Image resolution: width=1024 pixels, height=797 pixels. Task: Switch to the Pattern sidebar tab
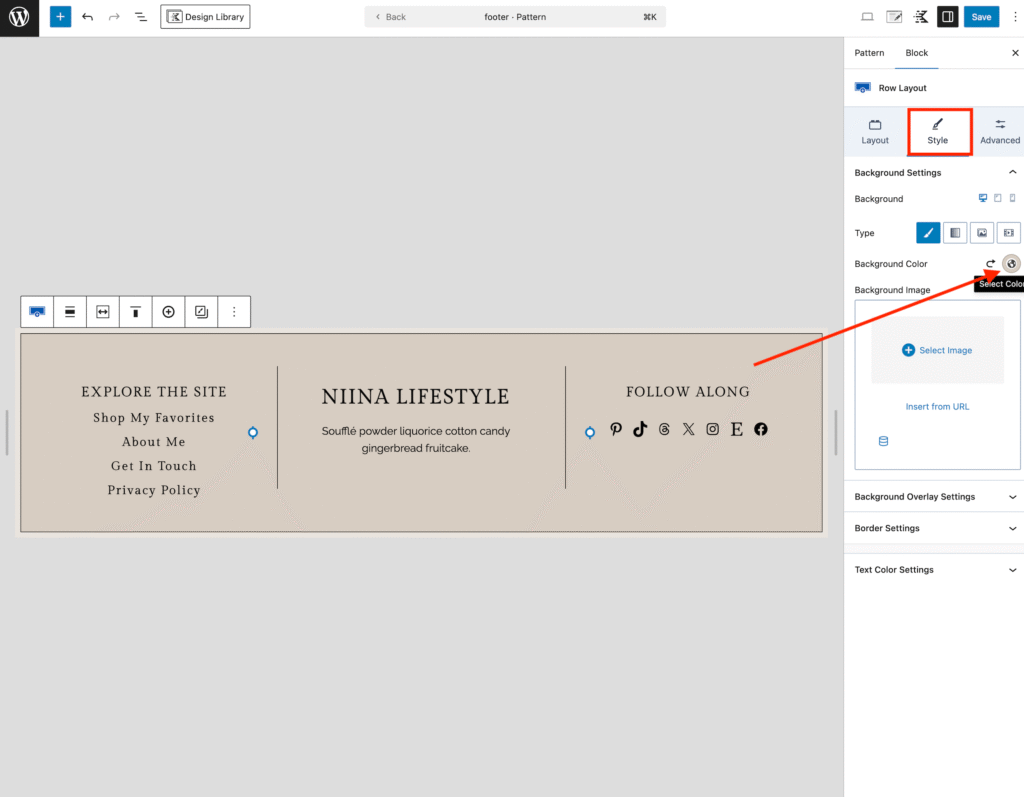pyautogui.click(x=869, y=53)
